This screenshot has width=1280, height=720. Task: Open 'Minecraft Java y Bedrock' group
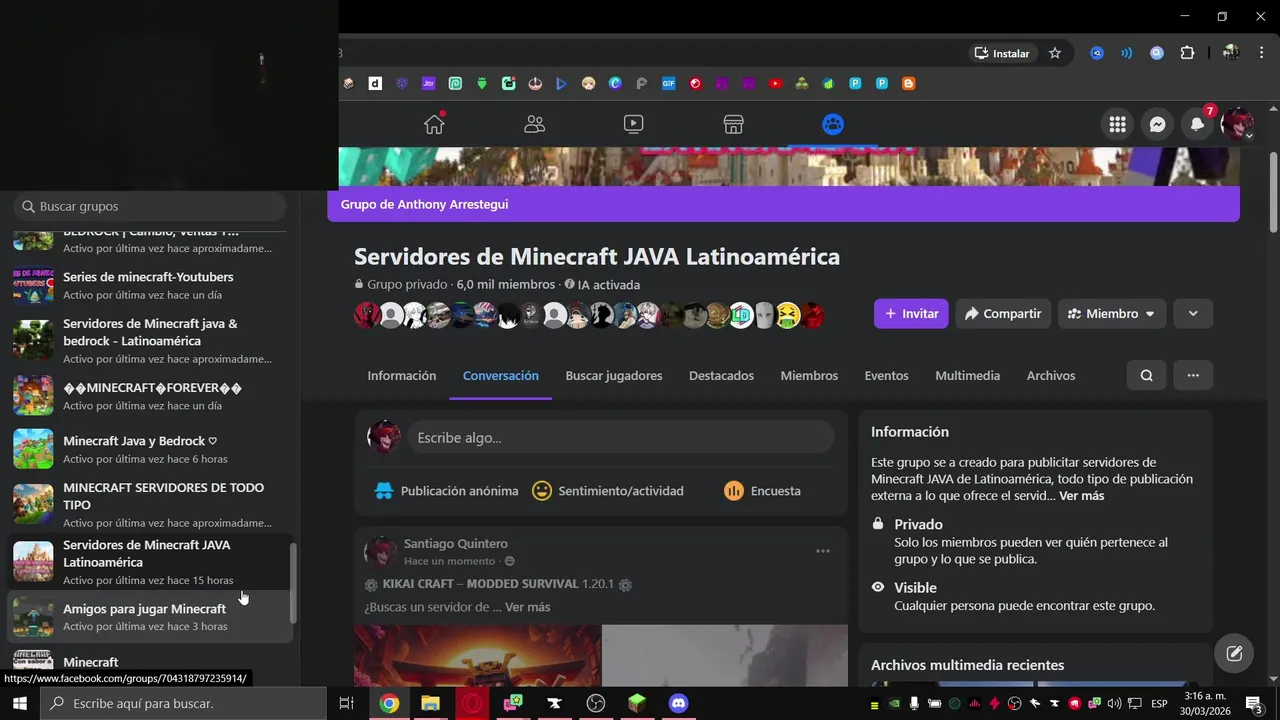pos(150,449)
